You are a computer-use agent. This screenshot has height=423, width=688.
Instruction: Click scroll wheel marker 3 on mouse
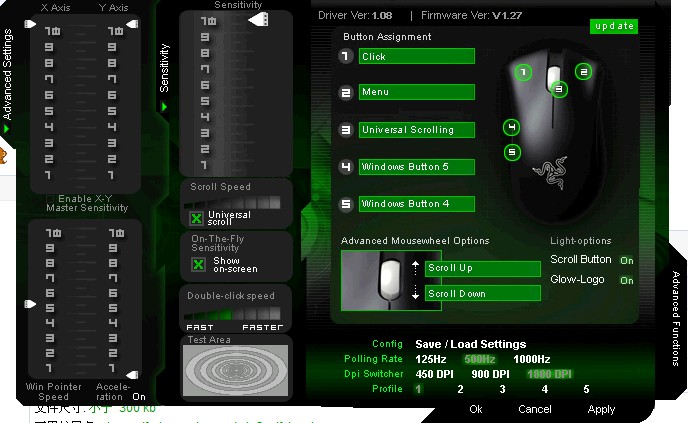[x=559, y=89]
